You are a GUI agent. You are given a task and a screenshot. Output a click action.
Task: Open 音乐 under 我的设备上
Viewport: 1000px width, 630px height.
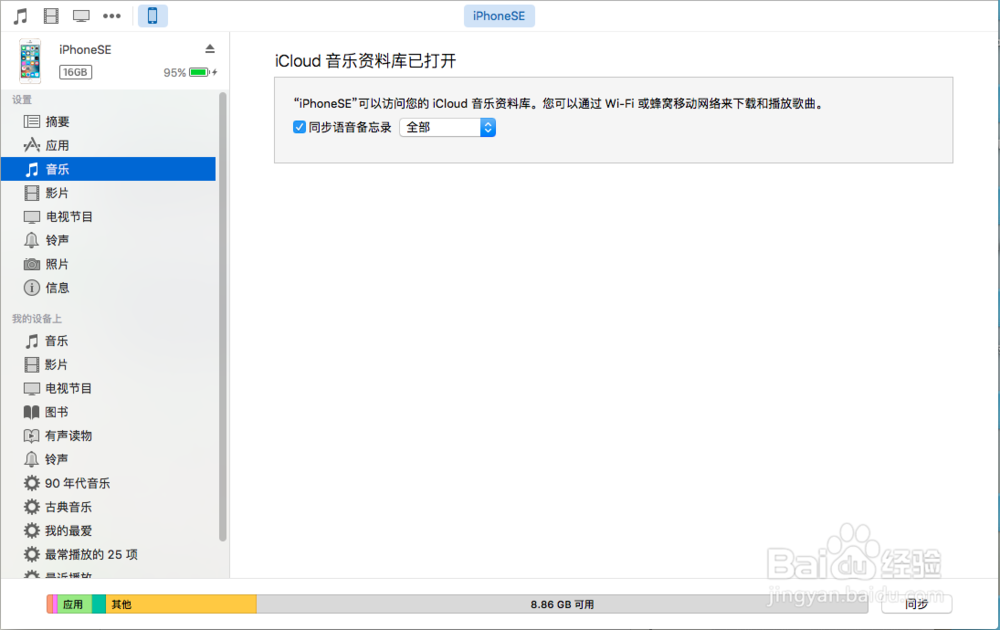point(108,341)
